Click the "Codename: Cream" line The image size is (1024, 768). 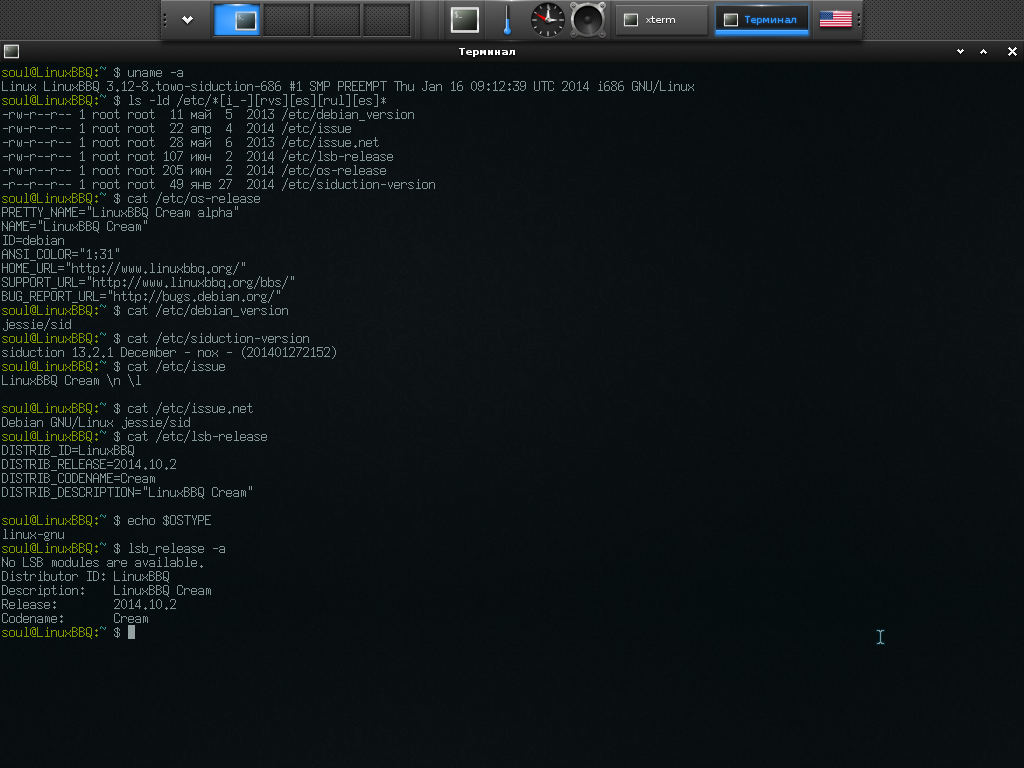pos(74,619)
